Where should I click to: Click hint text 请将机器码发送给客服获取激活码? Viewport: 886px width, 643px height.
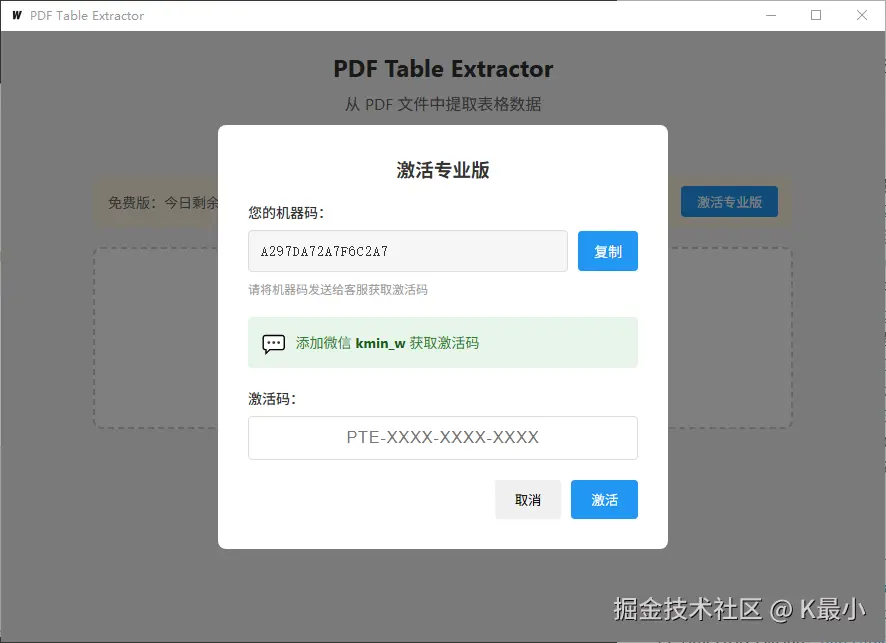click(338, 290)
